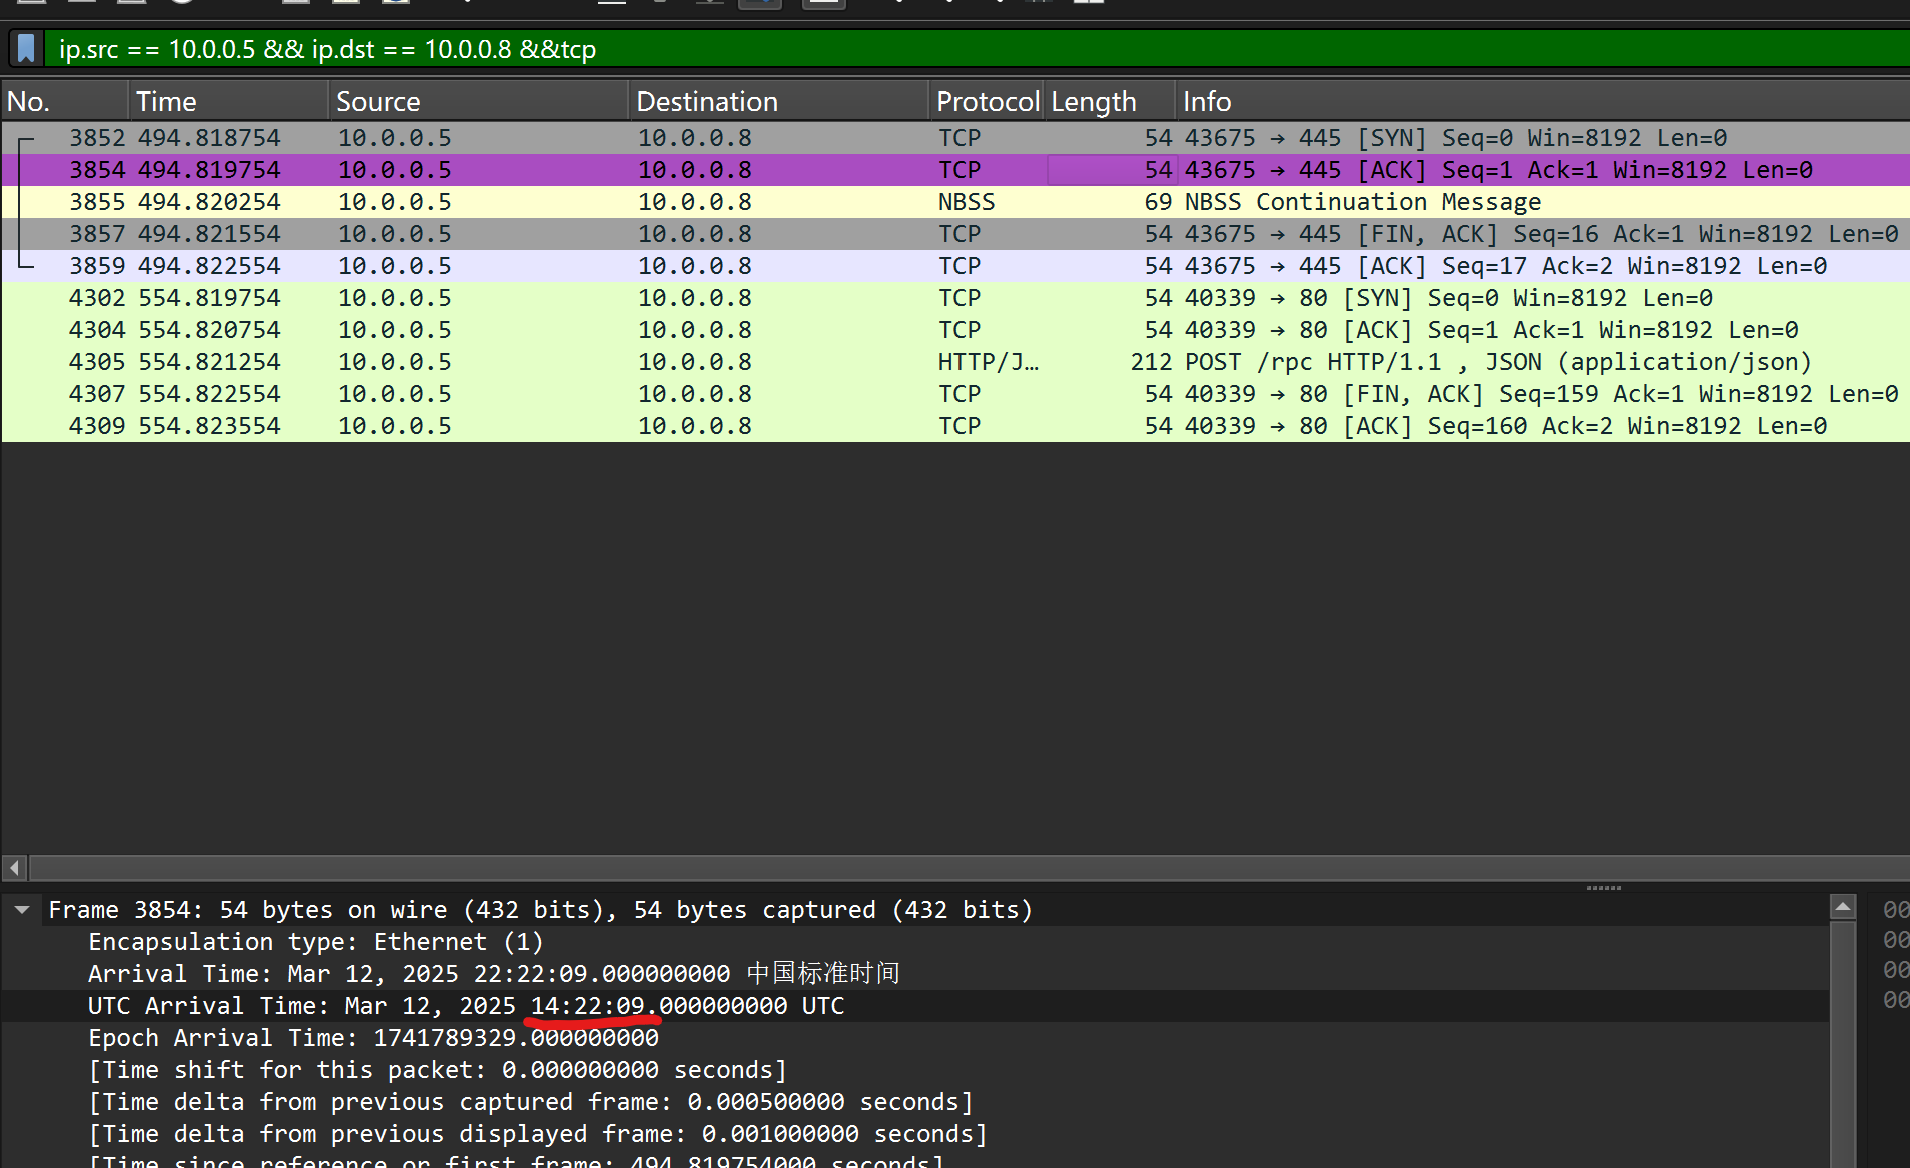Click the dotted pane splitter handle
The width and height of the screenshot is (1910, 1168).
[1603, 887]
